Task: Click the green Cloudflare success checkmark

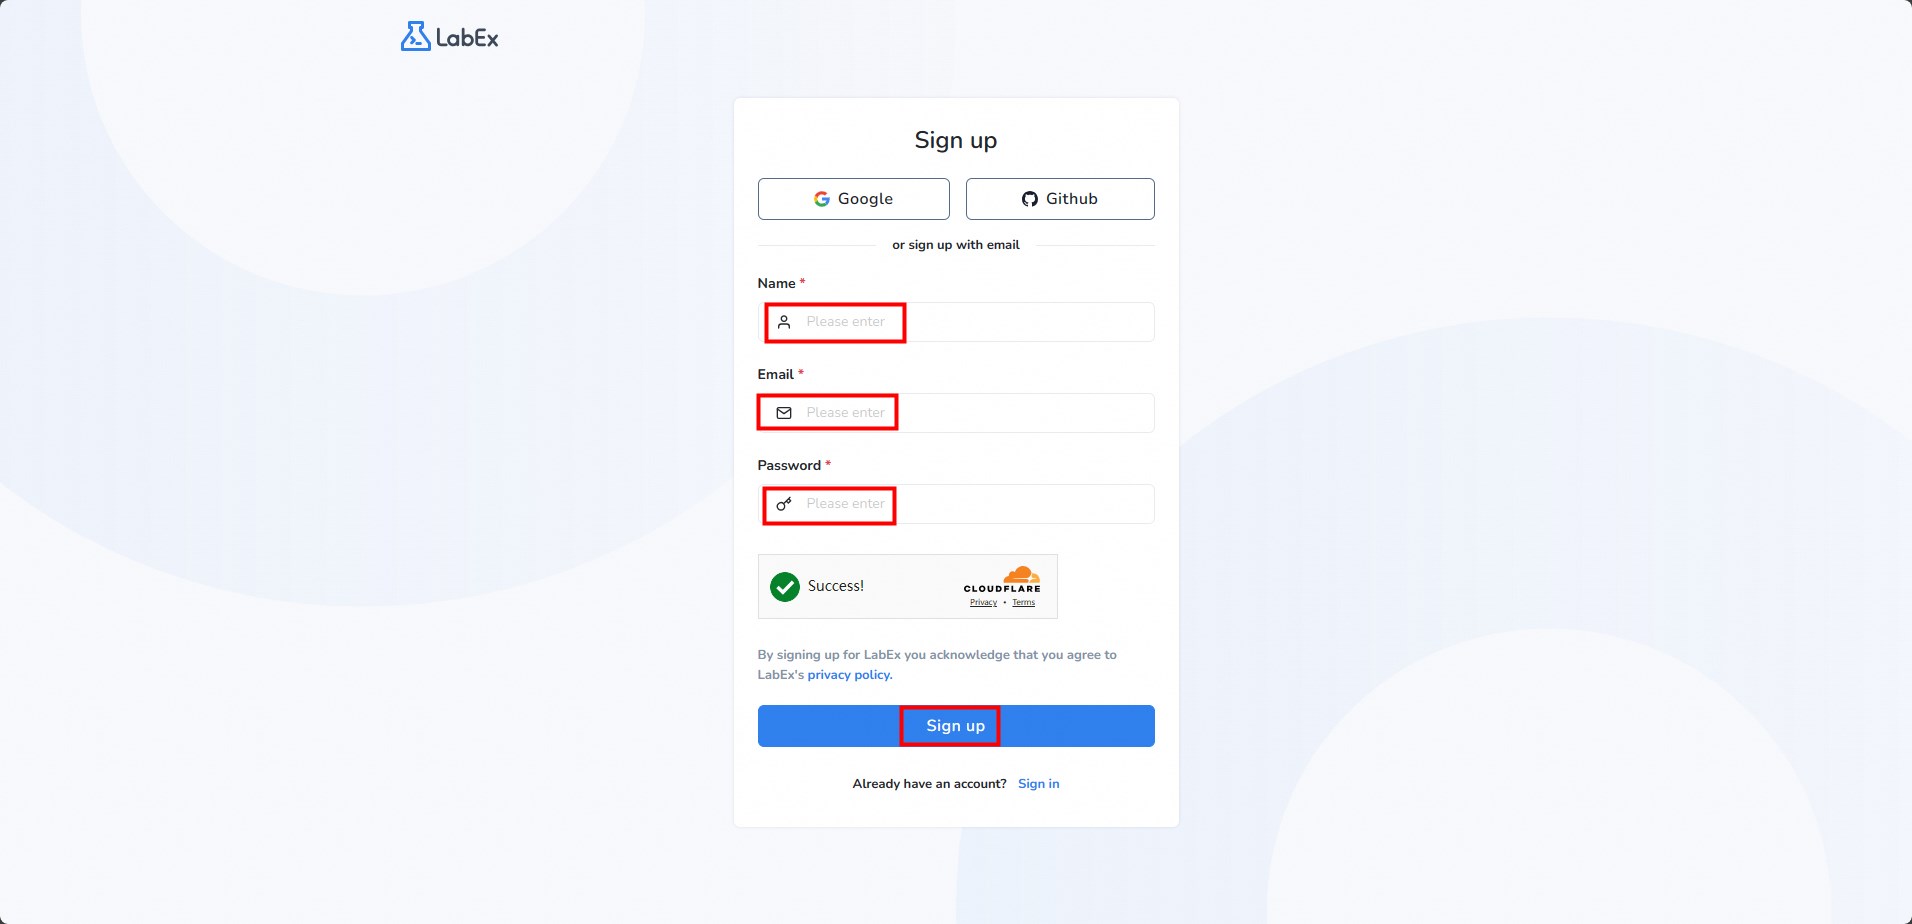Action: click(x=785, y=587)
